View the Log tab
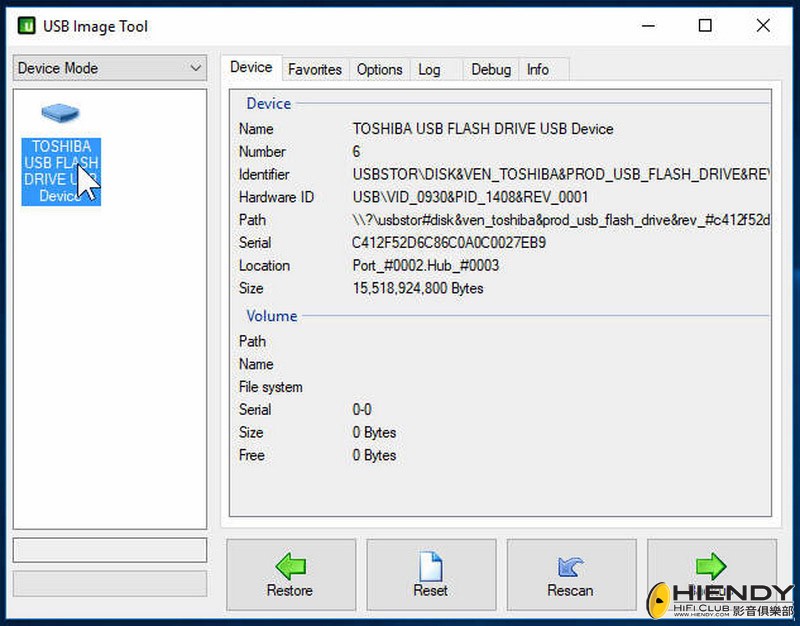 coord(429,70)
